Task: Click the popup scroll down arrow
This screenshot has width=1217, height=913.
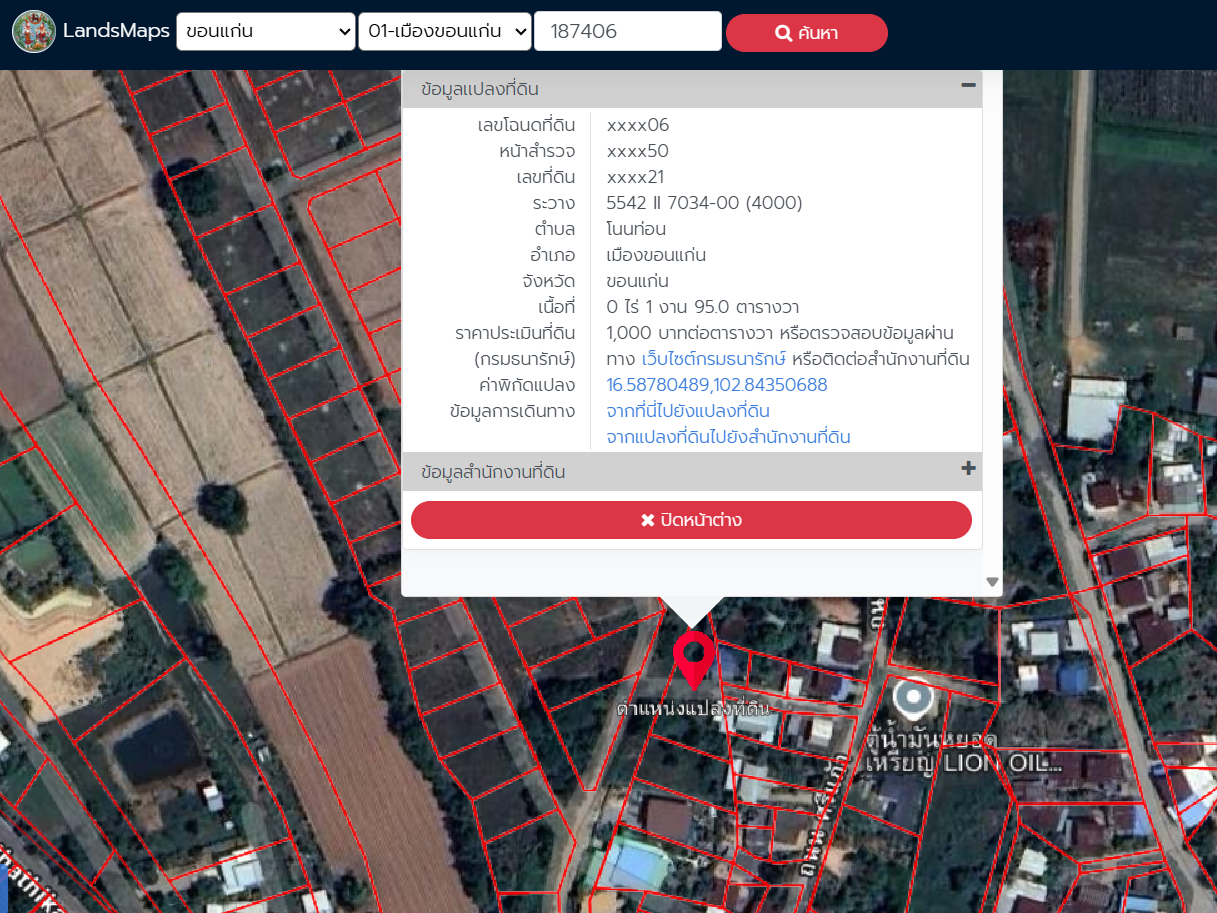Action: coord(992,581)
